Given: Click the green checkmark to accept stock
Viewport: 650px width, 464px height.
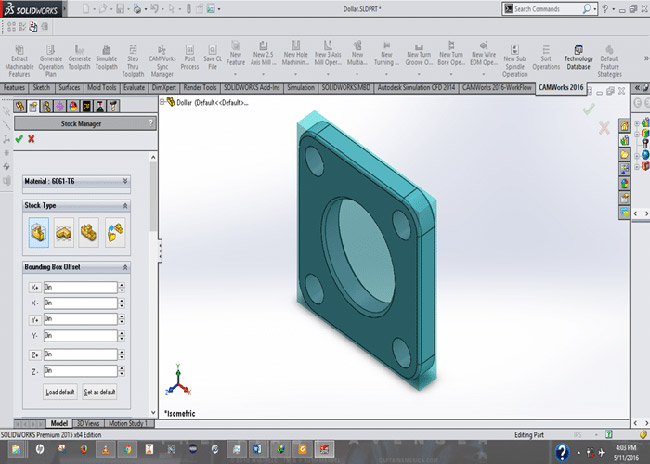Looking at the screenshot, I should click(19, 139).
